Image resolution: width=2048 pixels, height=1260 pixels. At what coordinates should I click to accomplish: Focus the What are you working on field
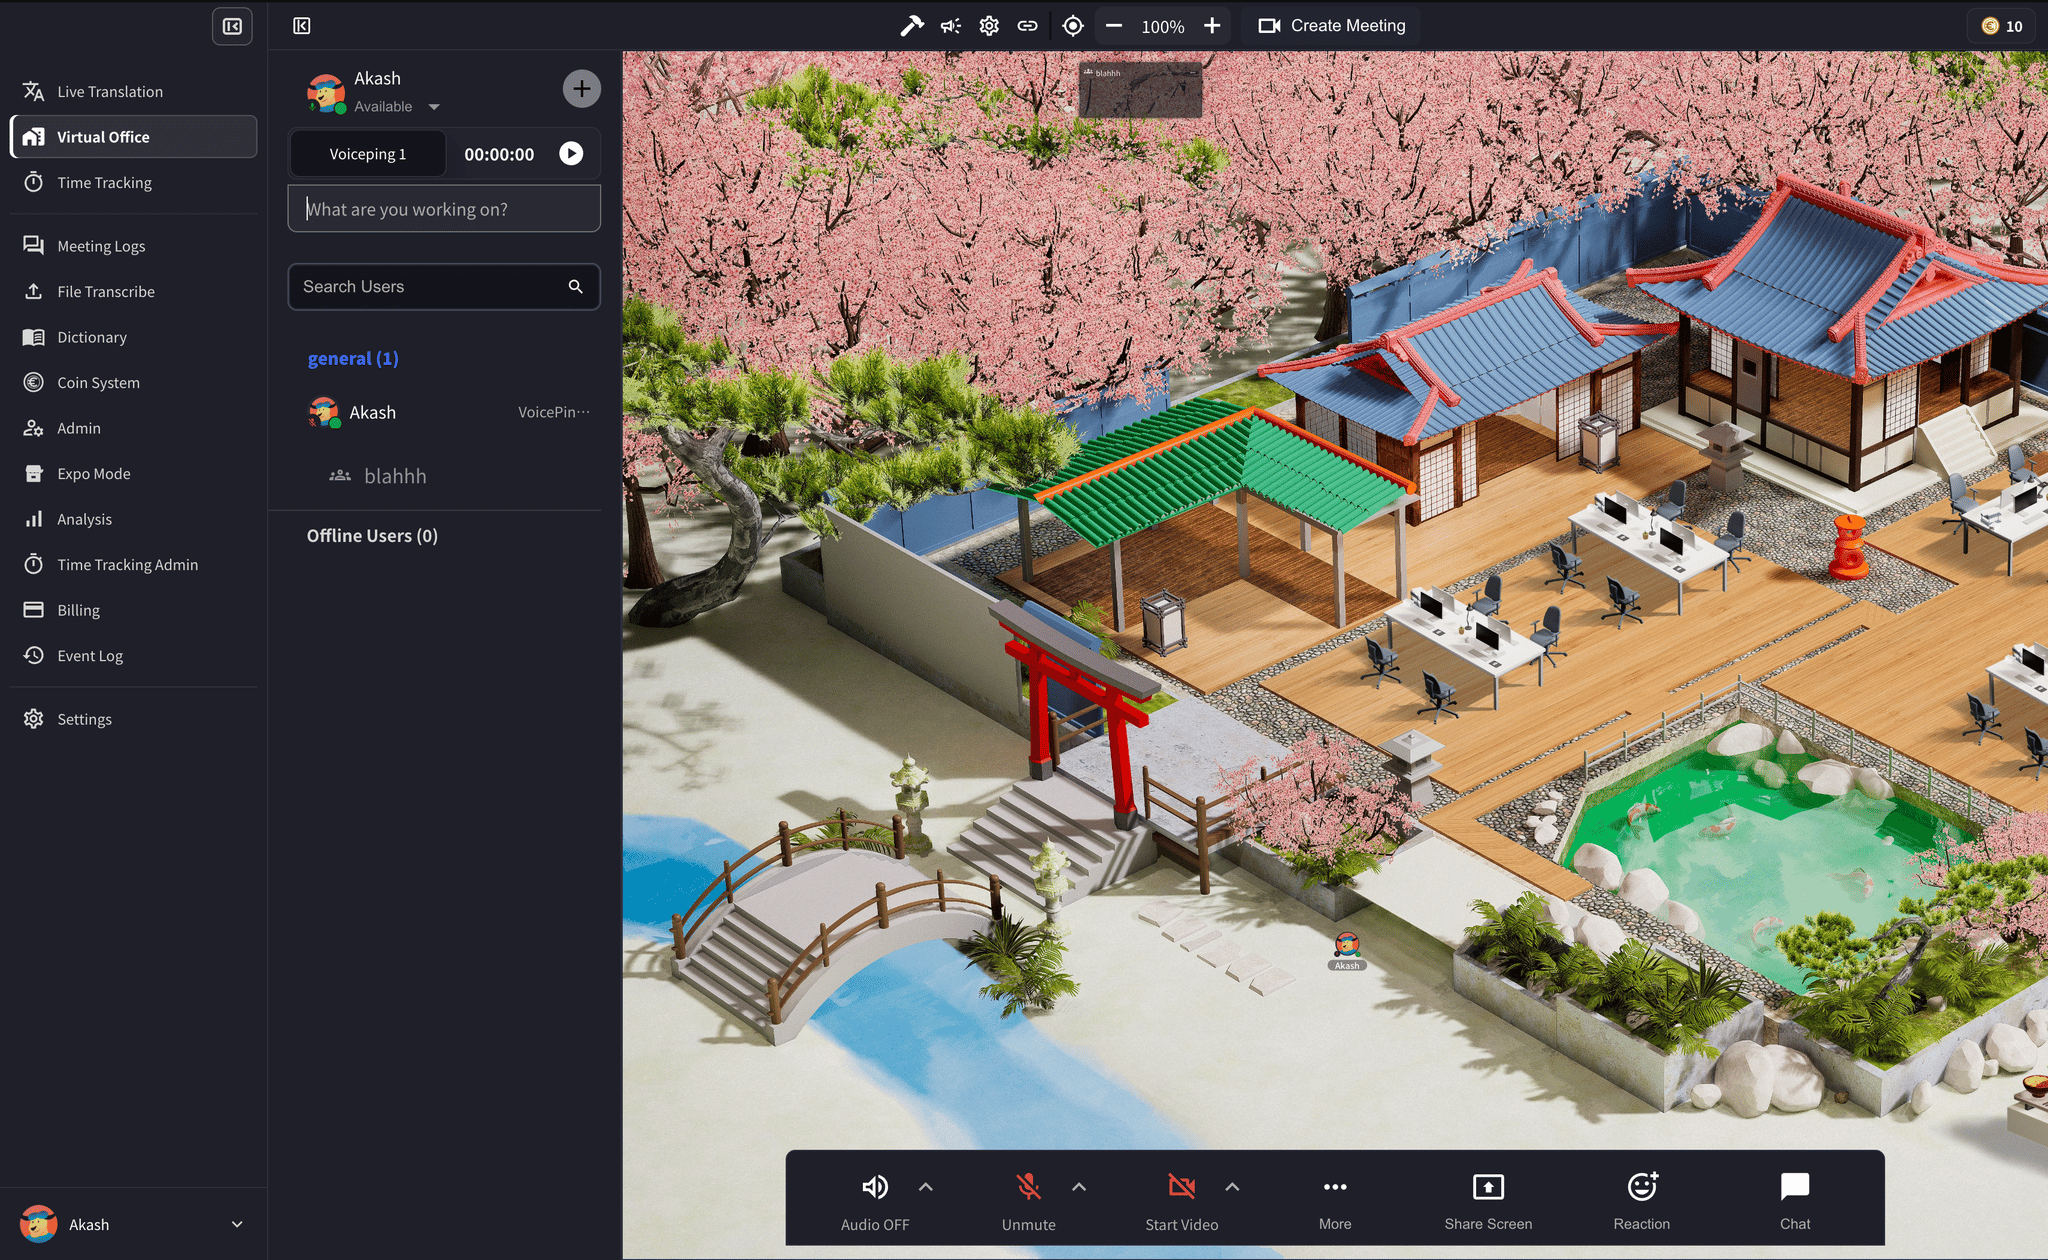click(x=444, y=209)
